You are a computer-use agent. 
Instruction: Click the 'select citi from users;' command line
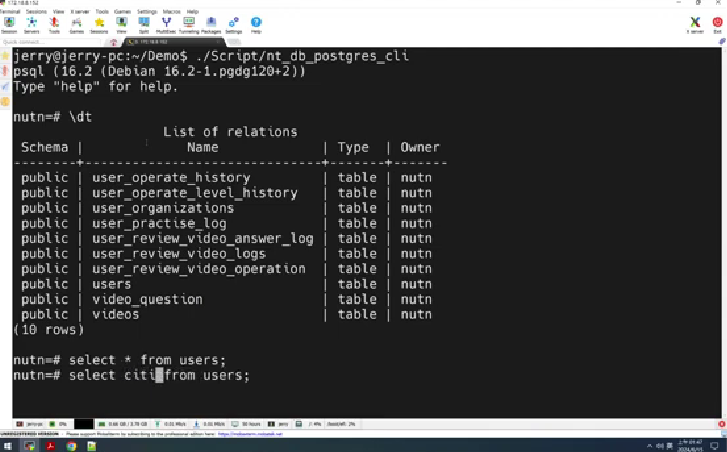click(x=132, y=375)
